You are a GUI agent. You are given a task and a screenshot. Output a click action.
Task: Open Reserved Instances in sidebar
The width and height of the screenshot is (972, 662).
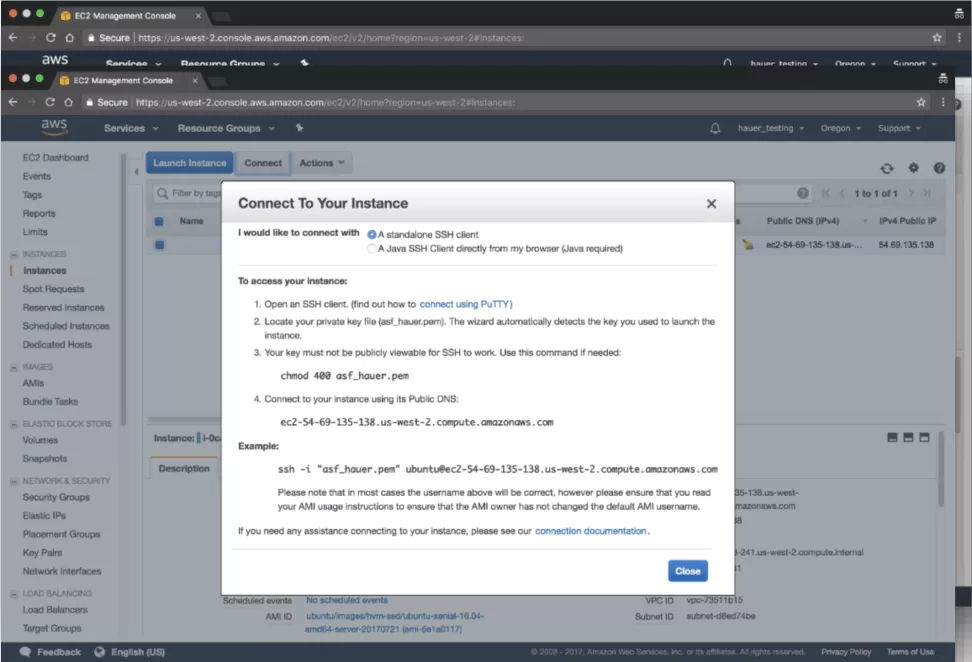(63, 307)
